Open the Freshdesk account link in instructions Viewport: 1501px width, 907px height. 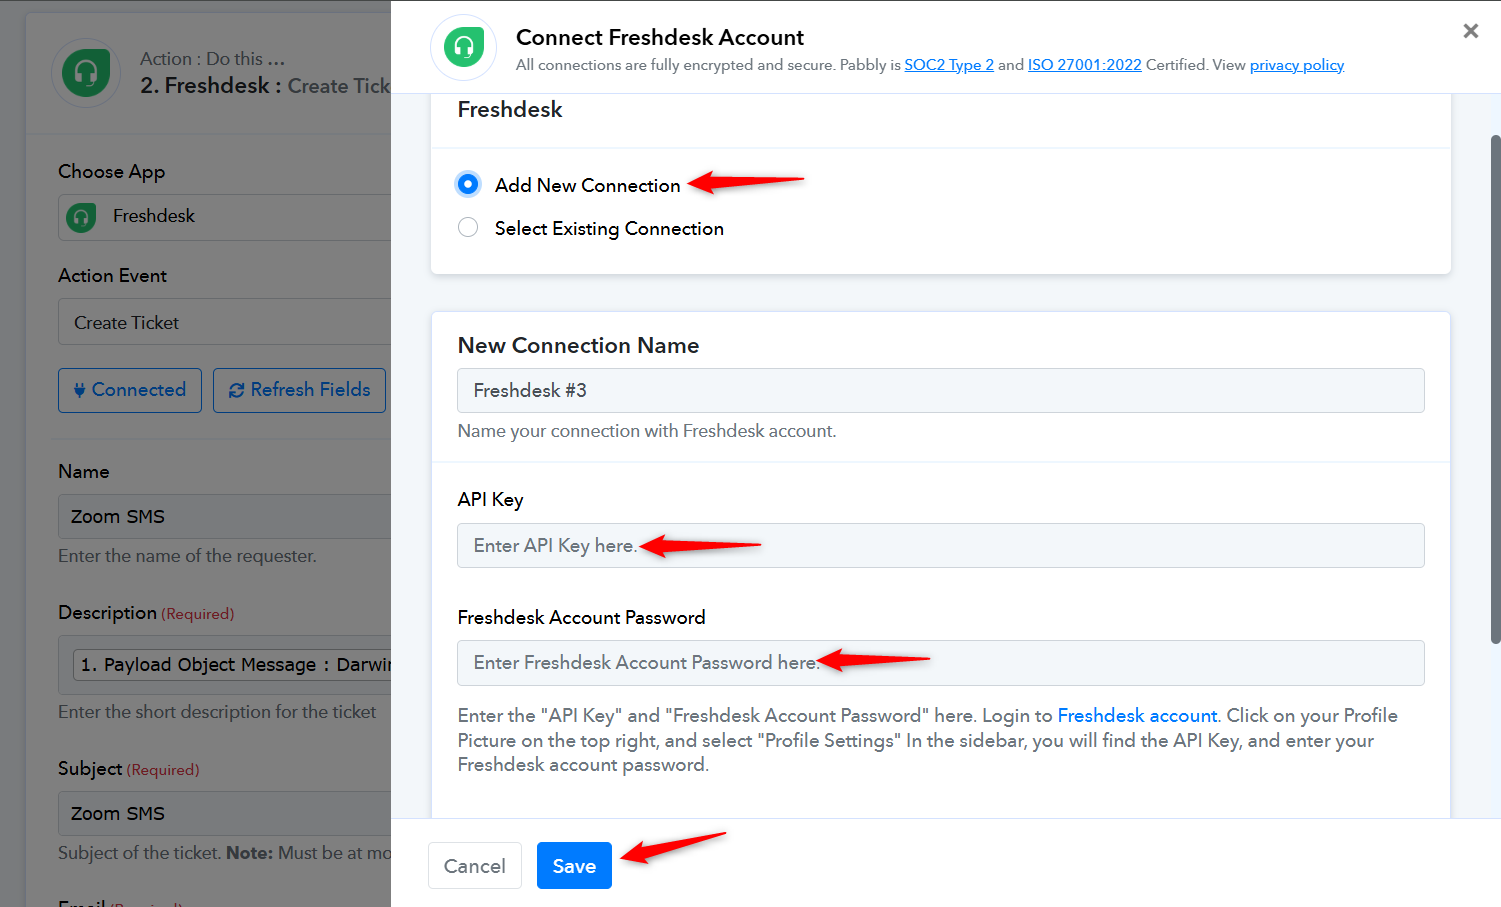point(1137,716)
